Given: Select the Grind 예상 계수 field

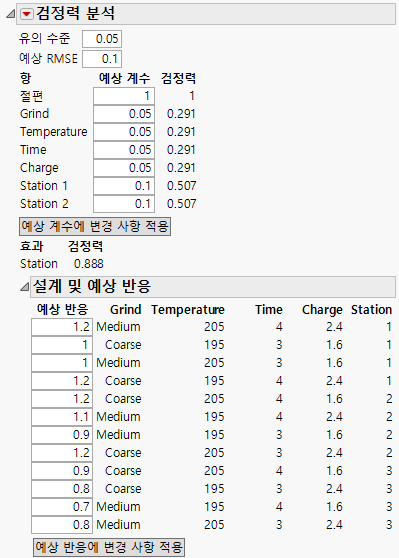Looking at the screenshot, I should 124,114.
